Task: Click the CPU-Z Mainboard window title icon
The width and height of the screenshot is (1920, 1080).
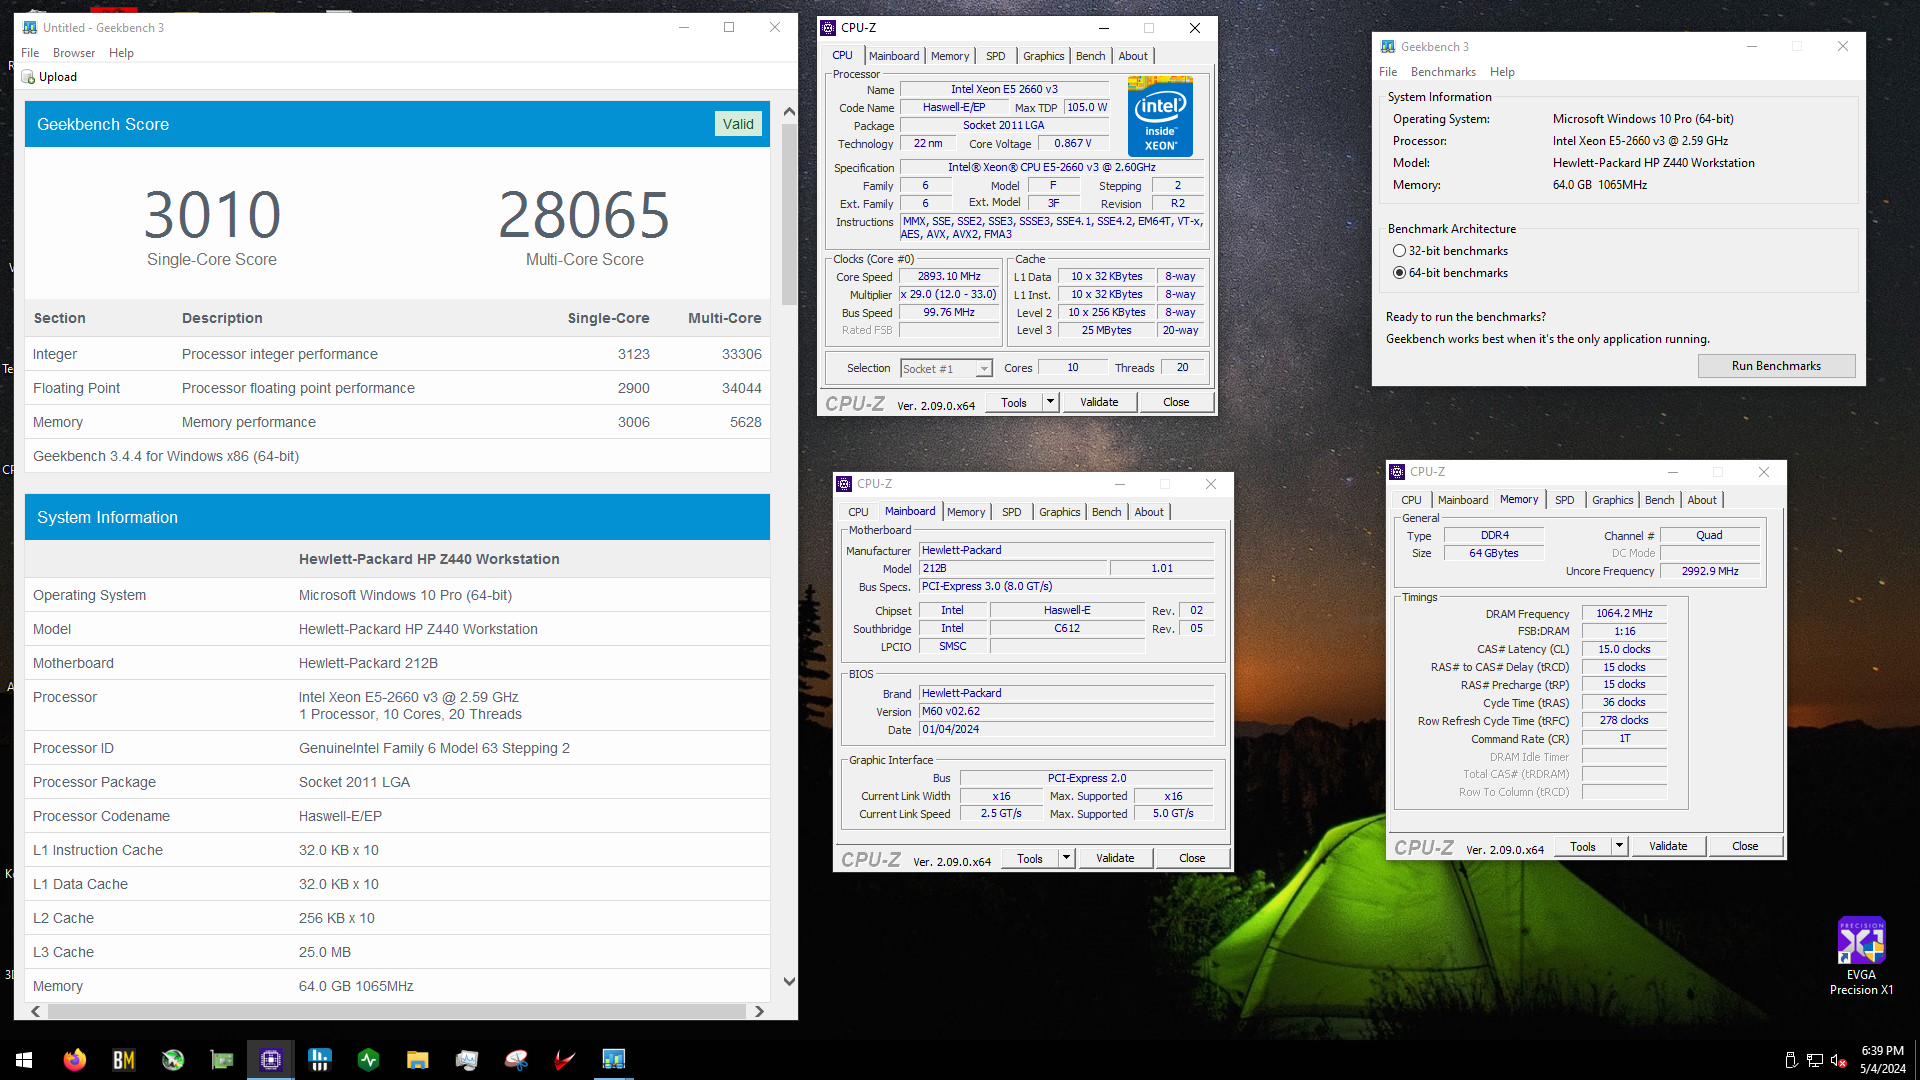Action: (844, 484)
